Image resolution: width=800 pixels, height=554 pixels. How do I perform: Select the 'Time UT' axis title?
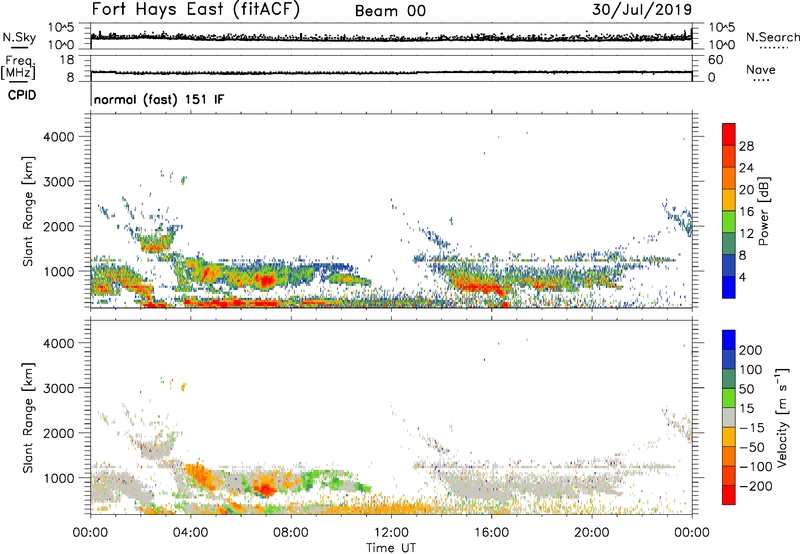coord(391,548)
